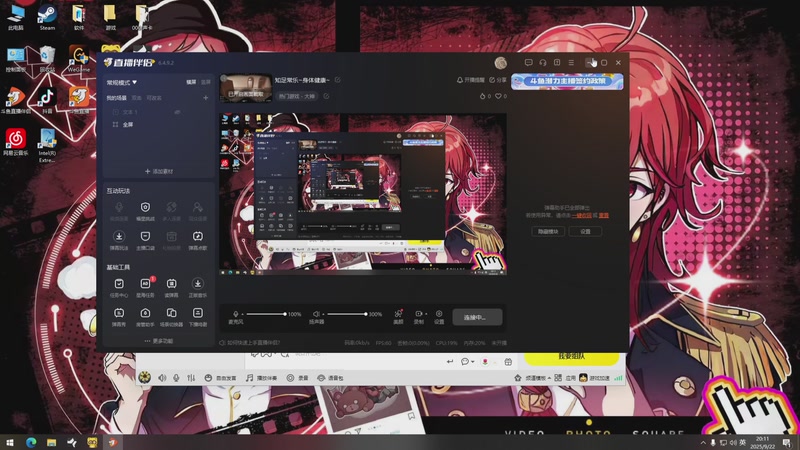Open the multi-person link icon in 互动玩法
800x450 pixels.
tap(171, 207)
